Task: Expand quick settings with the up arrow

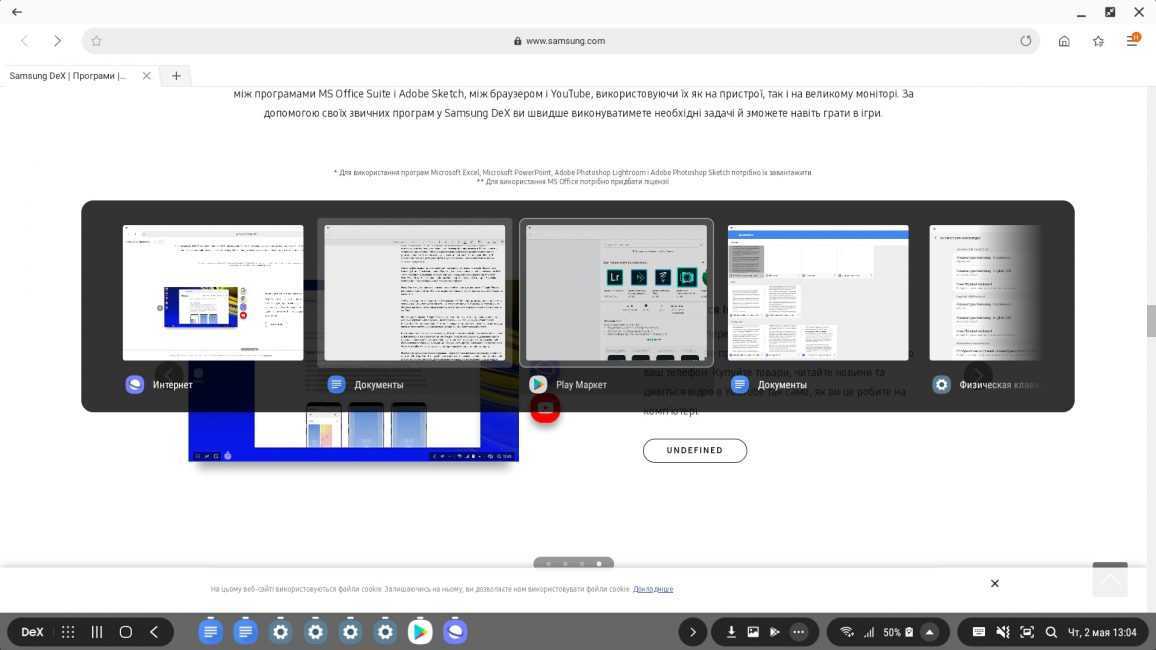Action: [x=929, y=632]
